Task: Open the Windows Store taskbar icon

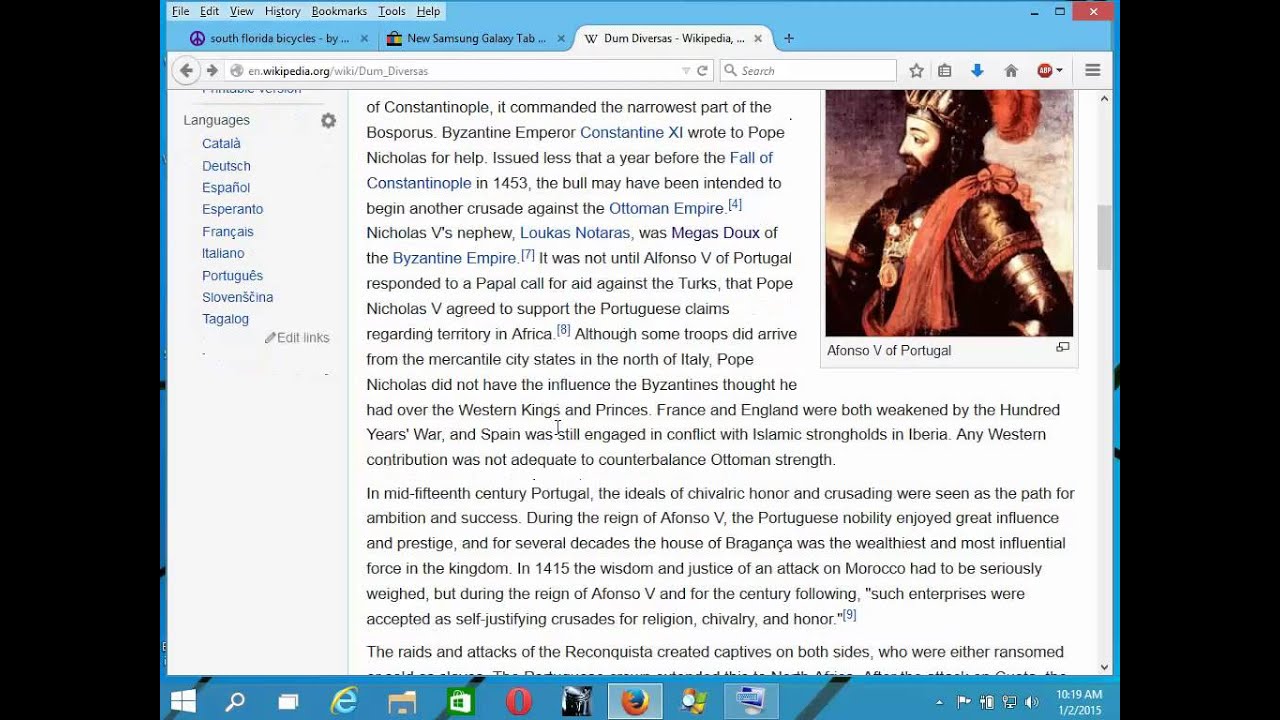Action: point(460,701)
